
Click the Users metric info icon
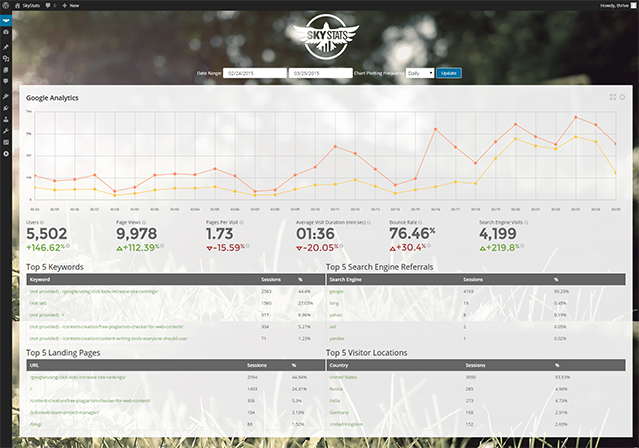tap(42, 223)
